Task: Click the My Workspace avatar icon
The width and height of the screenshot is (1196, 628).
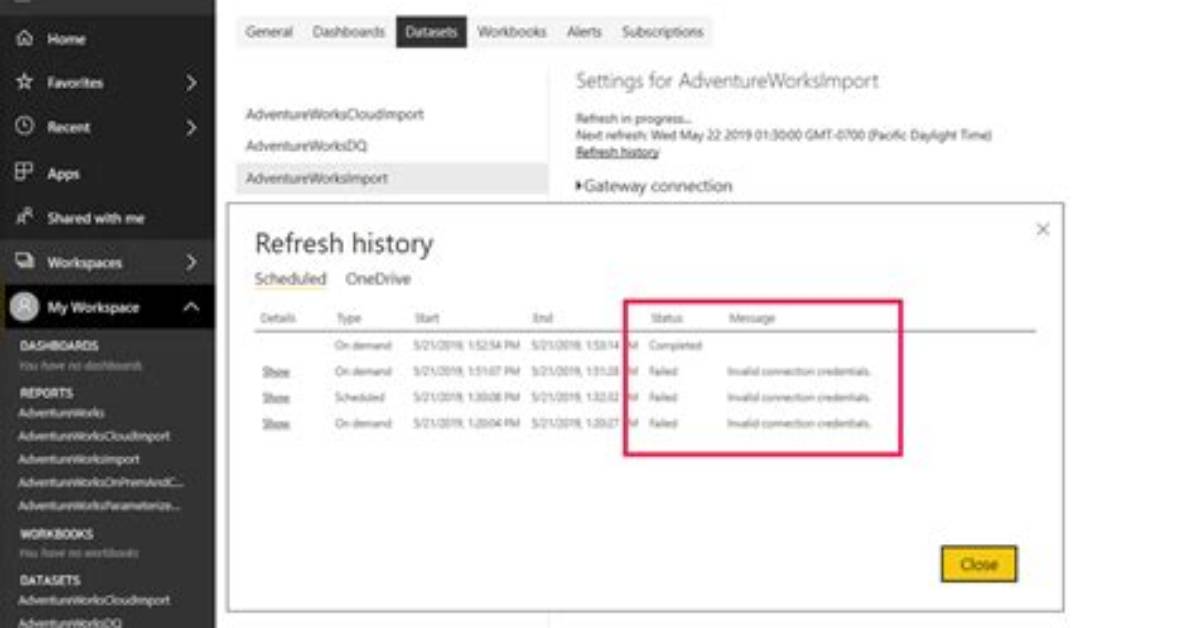Action: 24,307
